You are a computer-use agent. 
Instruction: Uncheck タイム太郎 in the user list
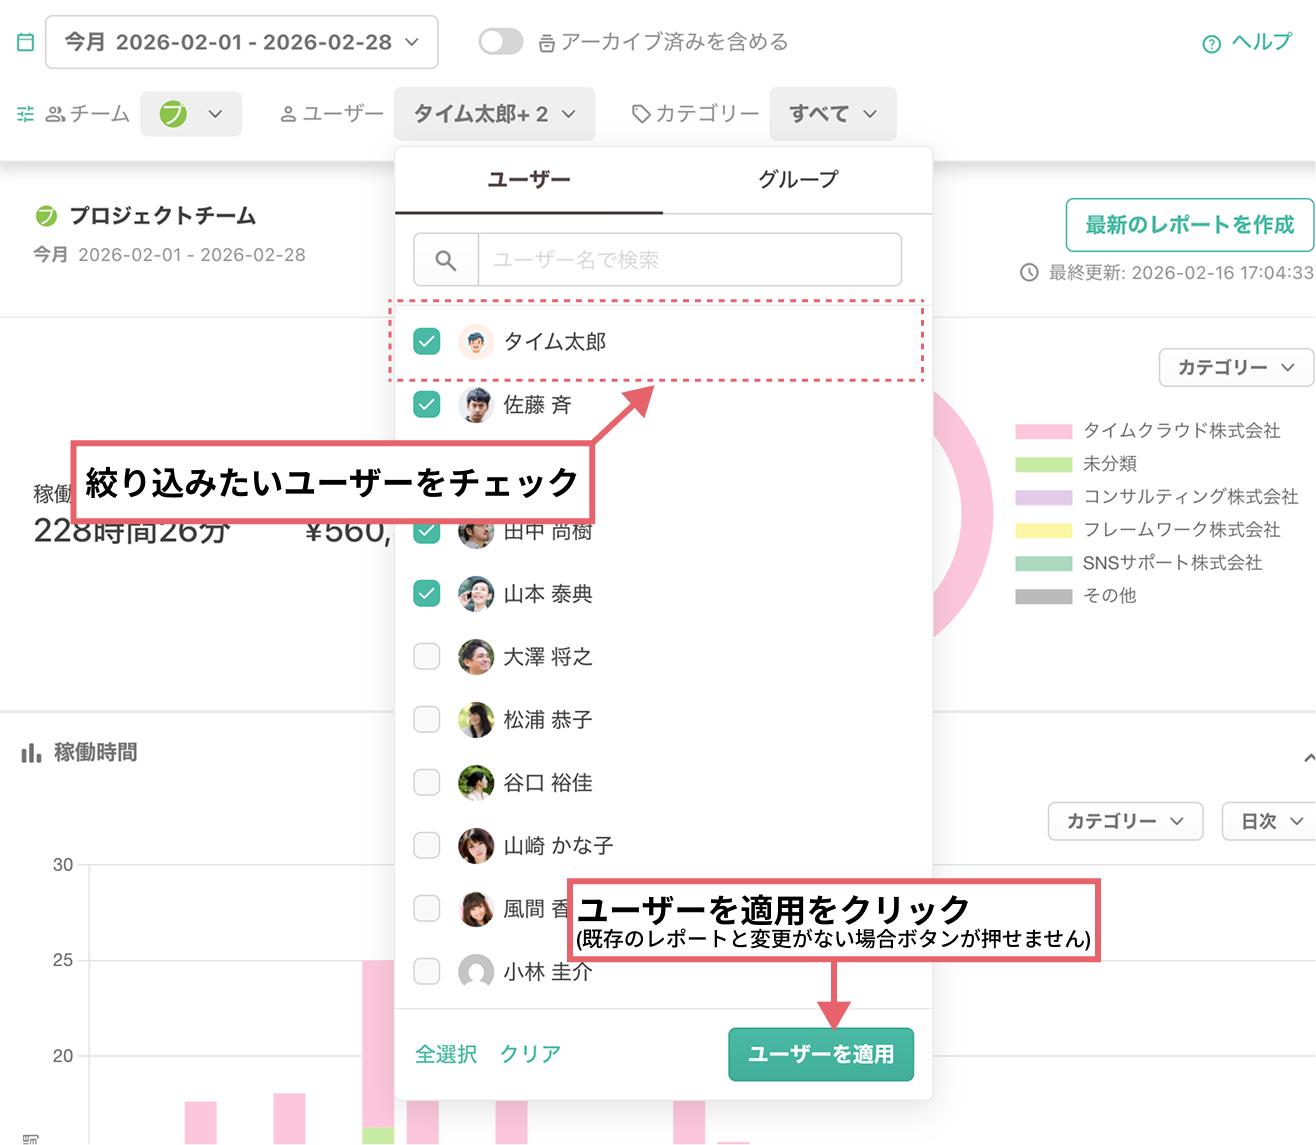[426, 341]
